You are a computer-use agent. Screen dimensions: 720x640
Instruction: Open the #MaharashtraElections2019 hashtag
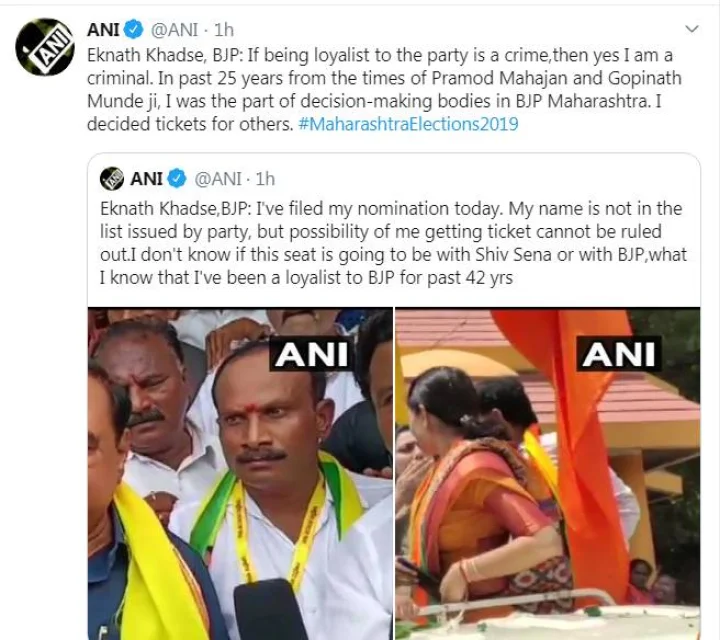pyautogui.click(x=408, y=124)
